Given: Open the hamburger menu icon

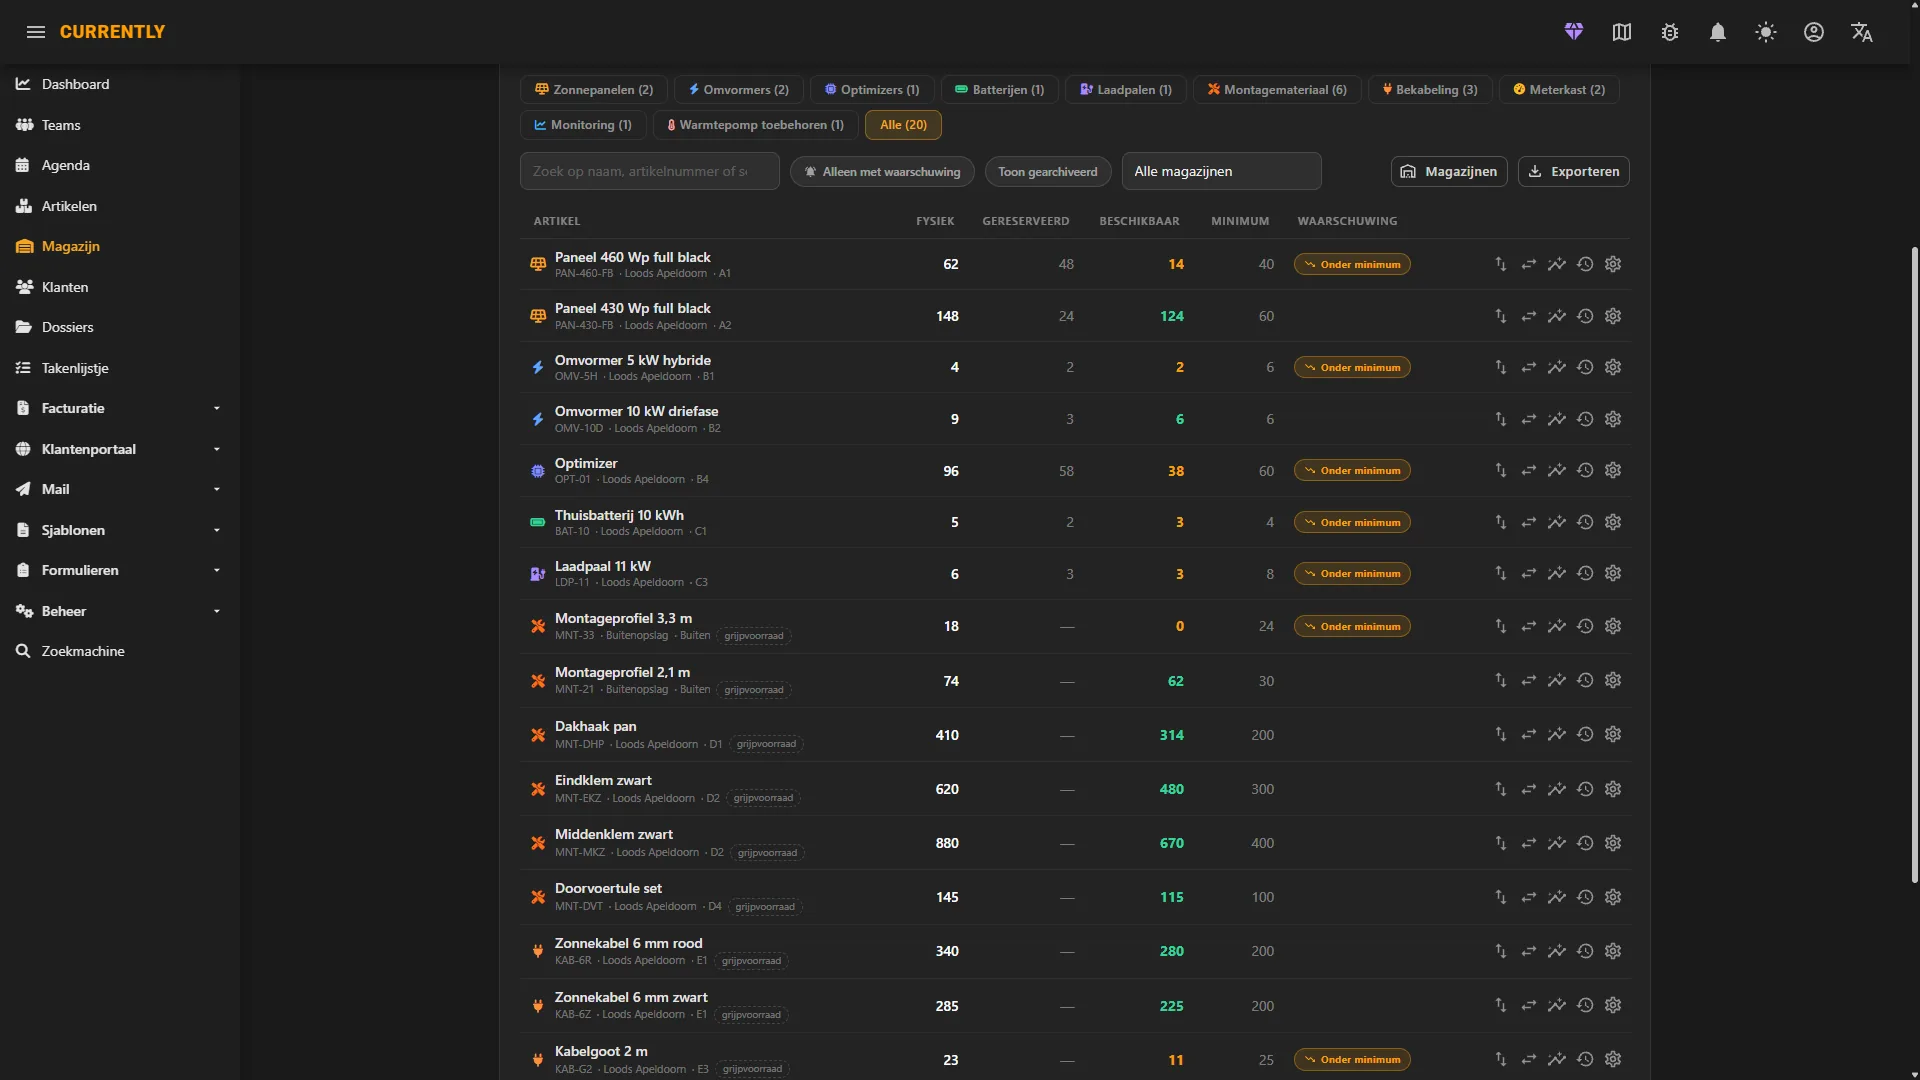Looking at the screenshot, I should click(x=36, y=32).
